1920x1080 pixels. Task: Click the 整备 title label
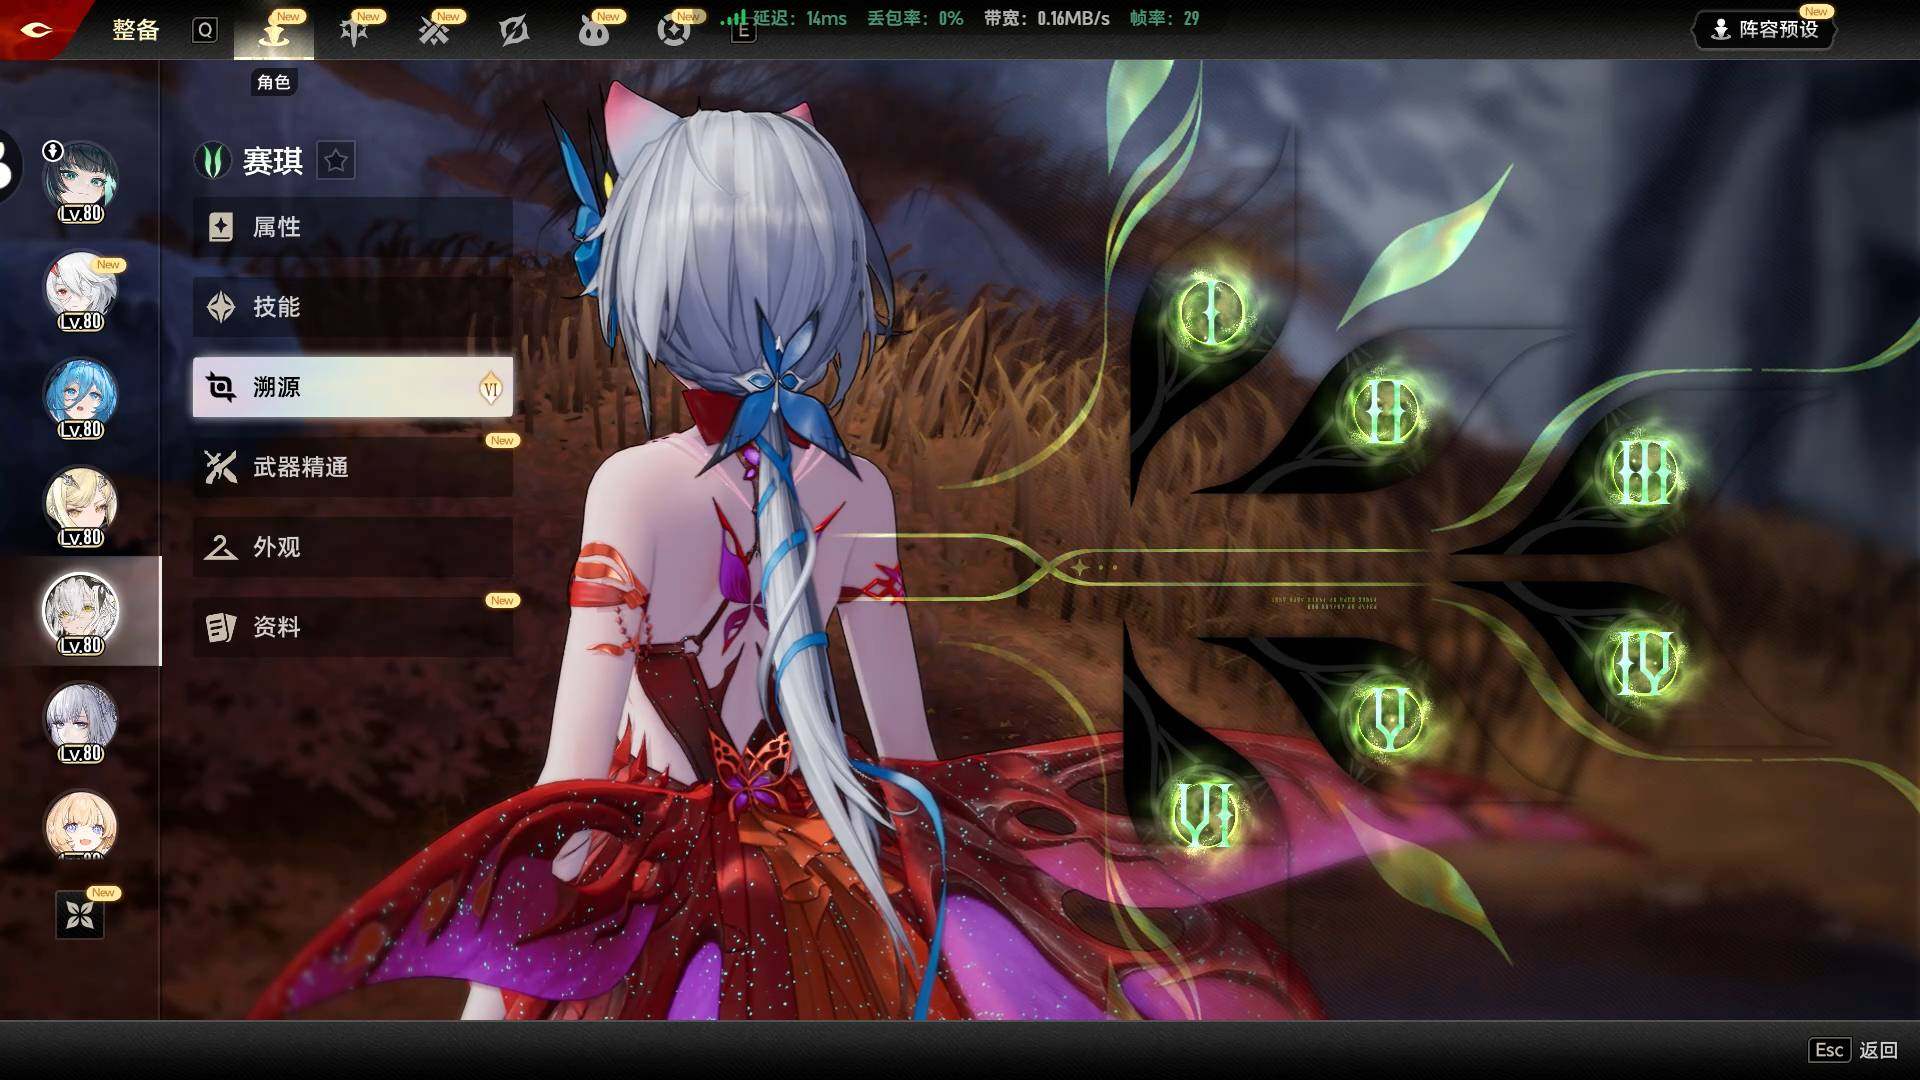click(136, 30)
